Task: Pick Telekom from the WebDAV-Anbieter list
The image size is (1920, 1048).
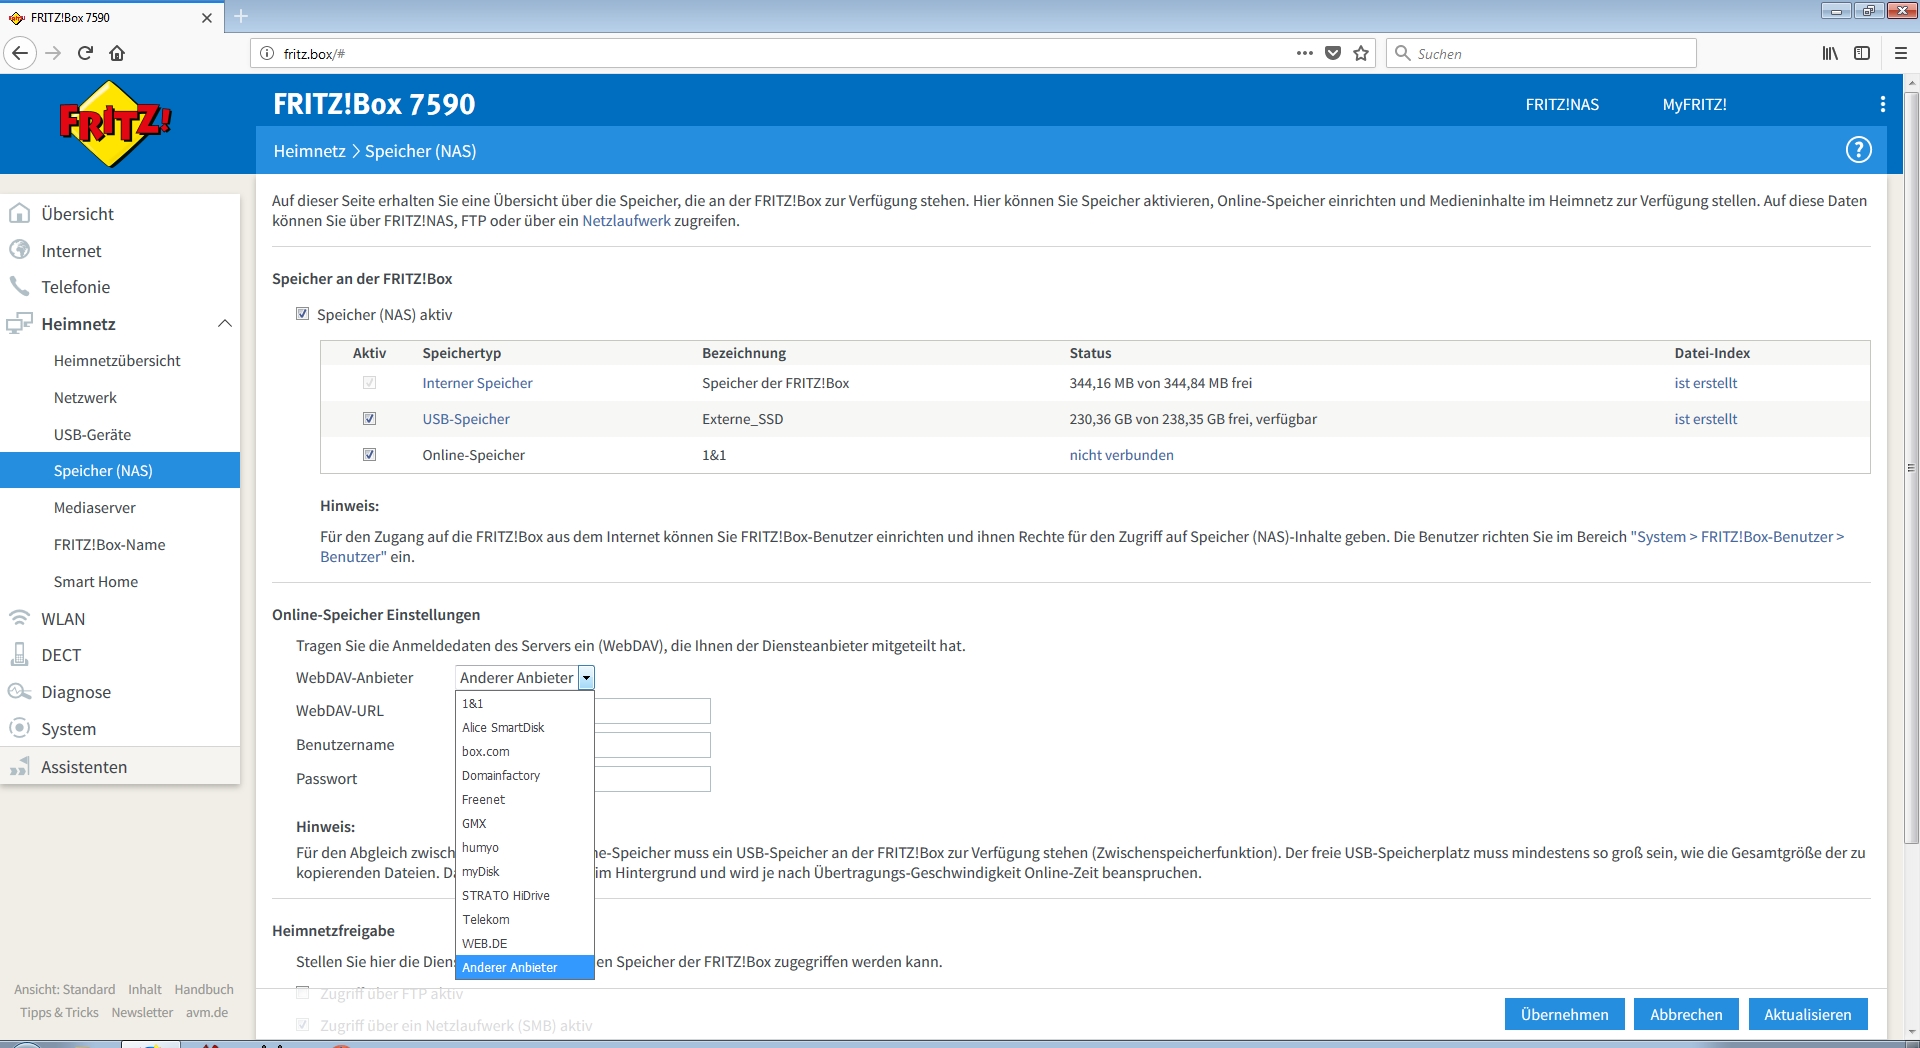Action: pos(486,920)
